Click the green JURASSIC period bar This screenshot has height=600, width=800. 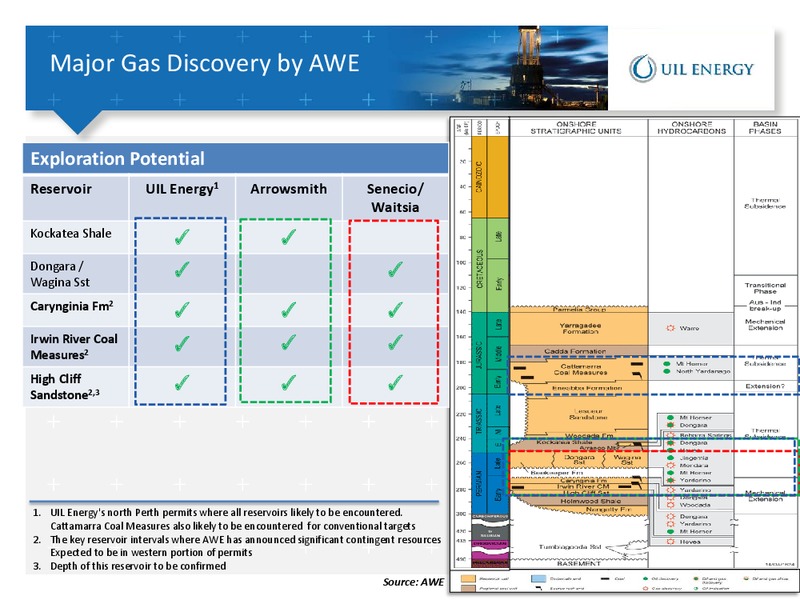click(479, 353)
